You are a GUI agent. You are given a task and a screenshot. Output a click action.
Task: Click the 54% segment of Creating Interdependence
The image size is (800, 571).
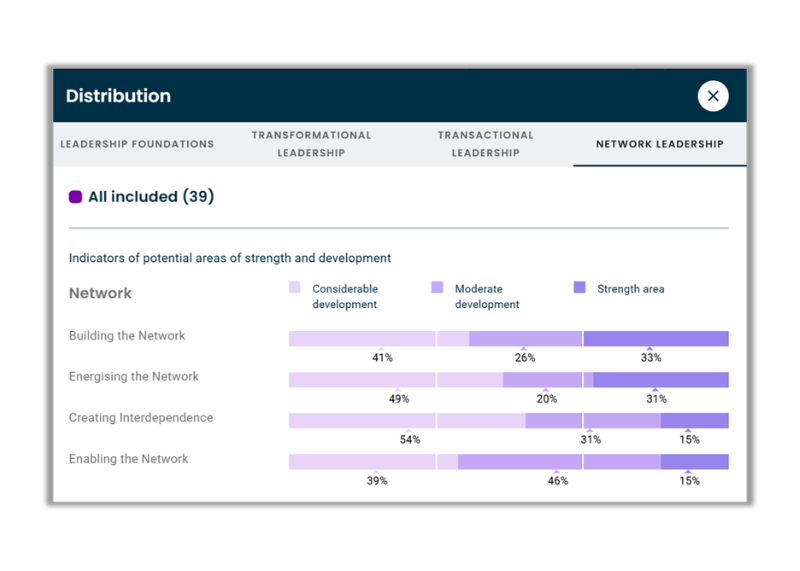407,421
